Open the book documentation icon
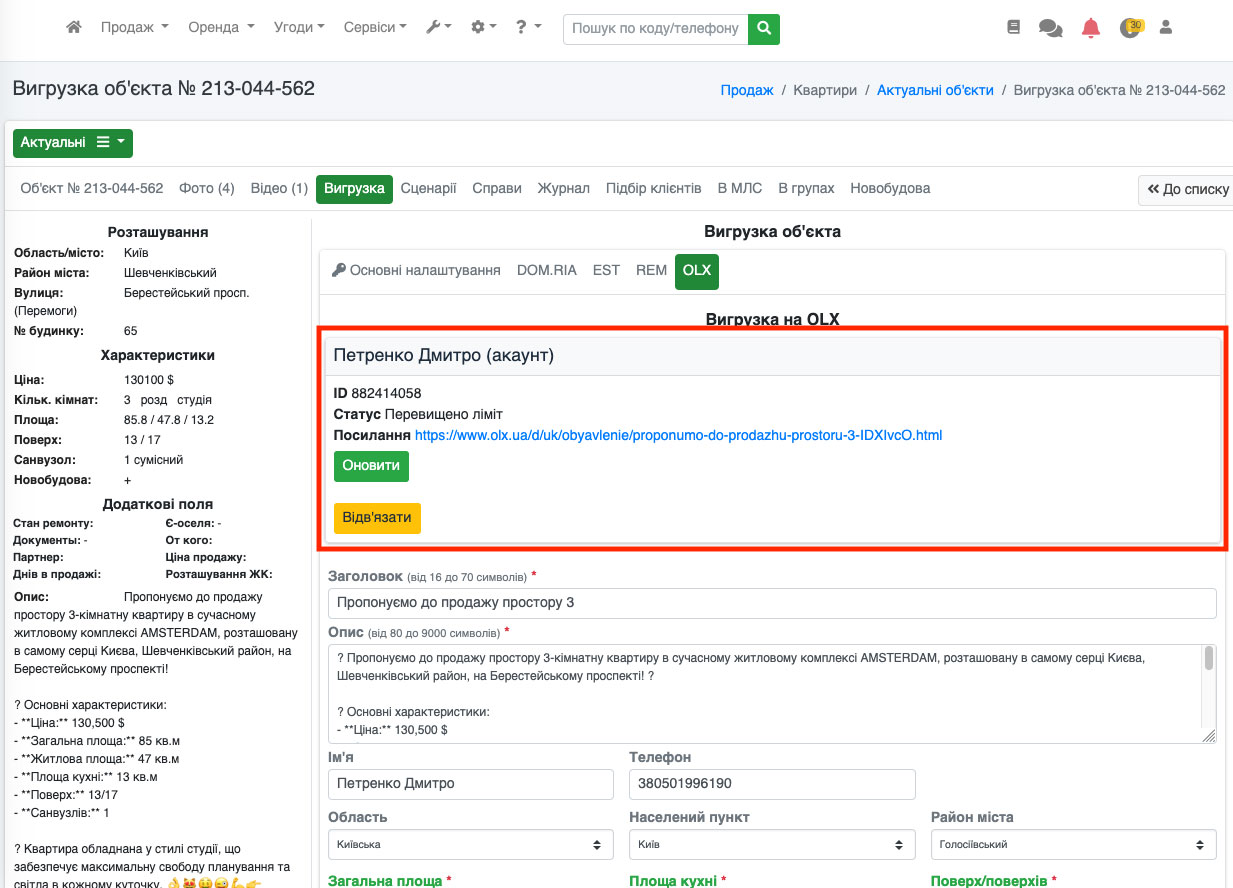 [x=1013, y=29]
